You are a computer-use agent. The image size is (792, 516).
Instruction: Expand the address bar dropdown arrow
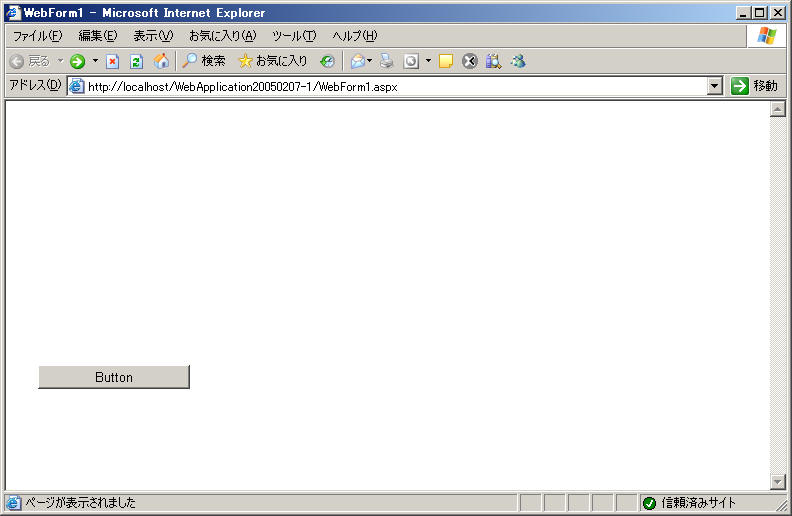[714, 86]
